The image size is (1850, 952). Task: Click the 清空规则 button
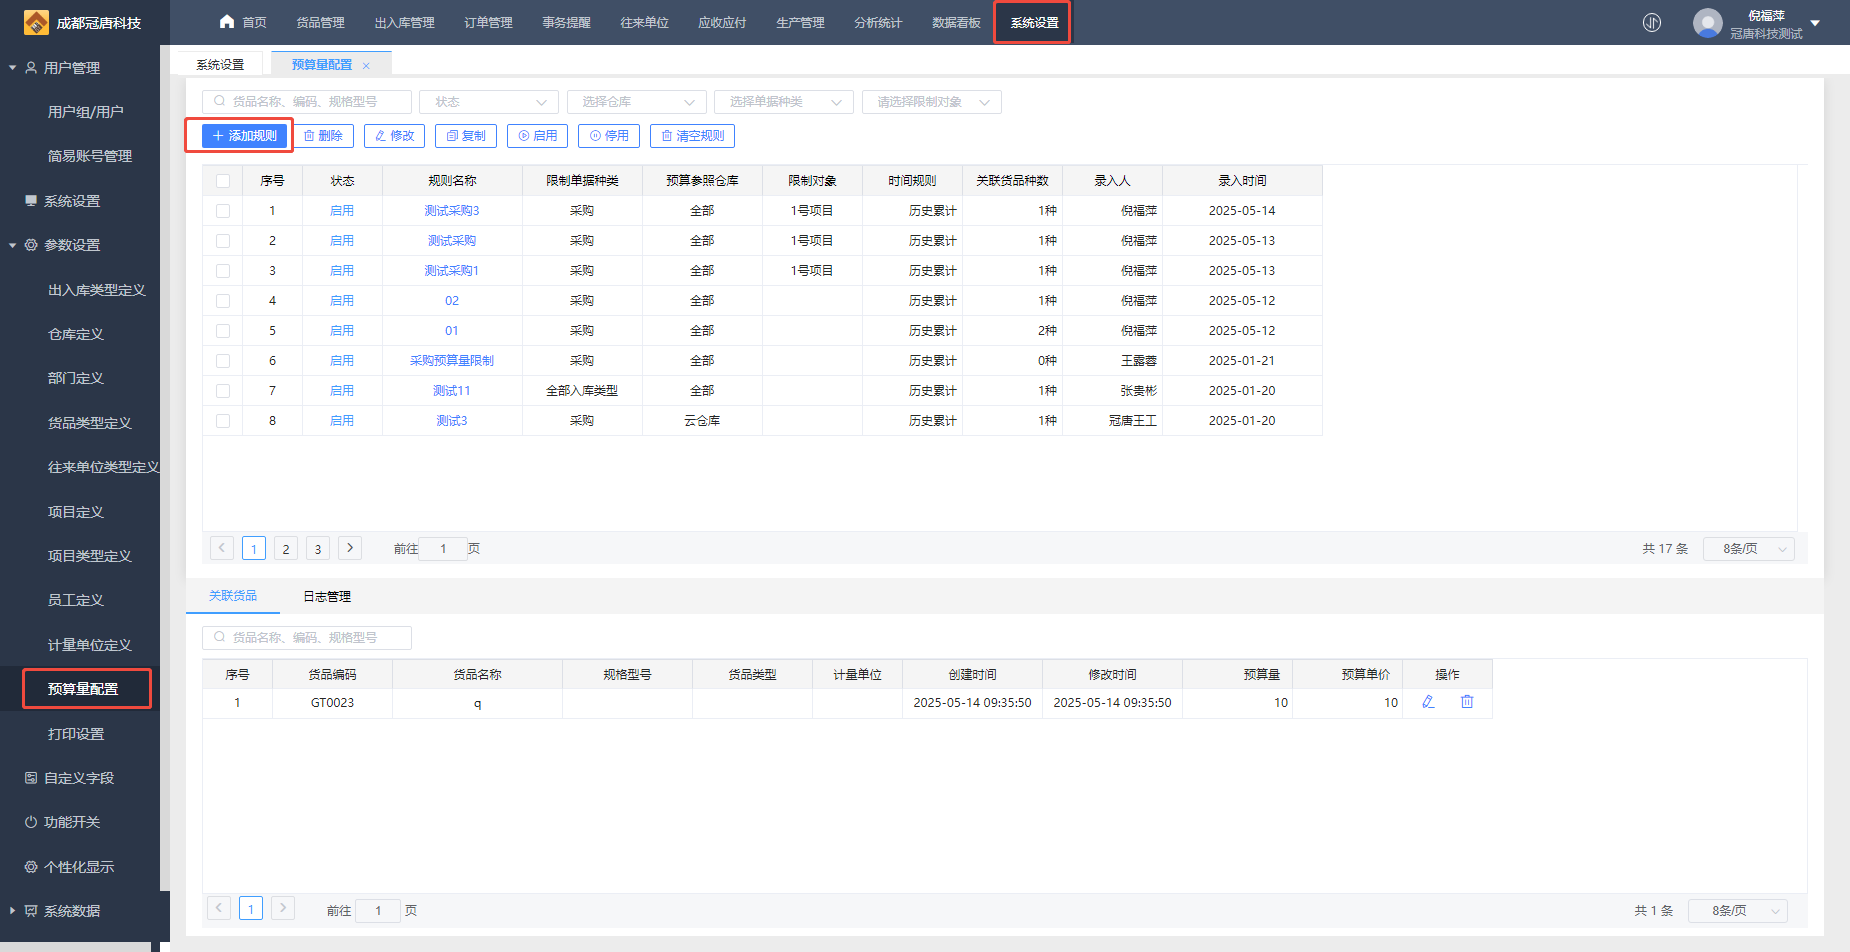click(x=692, y=136)
